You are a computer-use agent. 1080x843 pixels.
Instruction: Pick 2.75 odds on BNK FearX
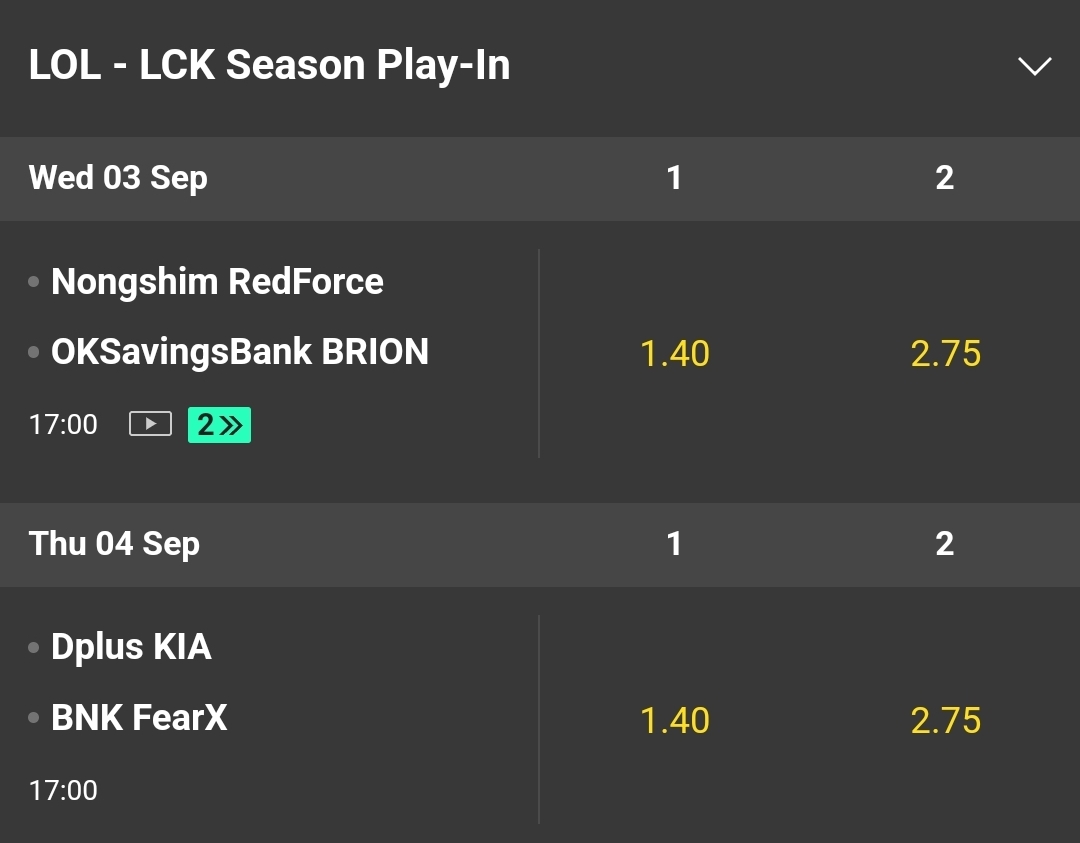[x=945, y=720]
